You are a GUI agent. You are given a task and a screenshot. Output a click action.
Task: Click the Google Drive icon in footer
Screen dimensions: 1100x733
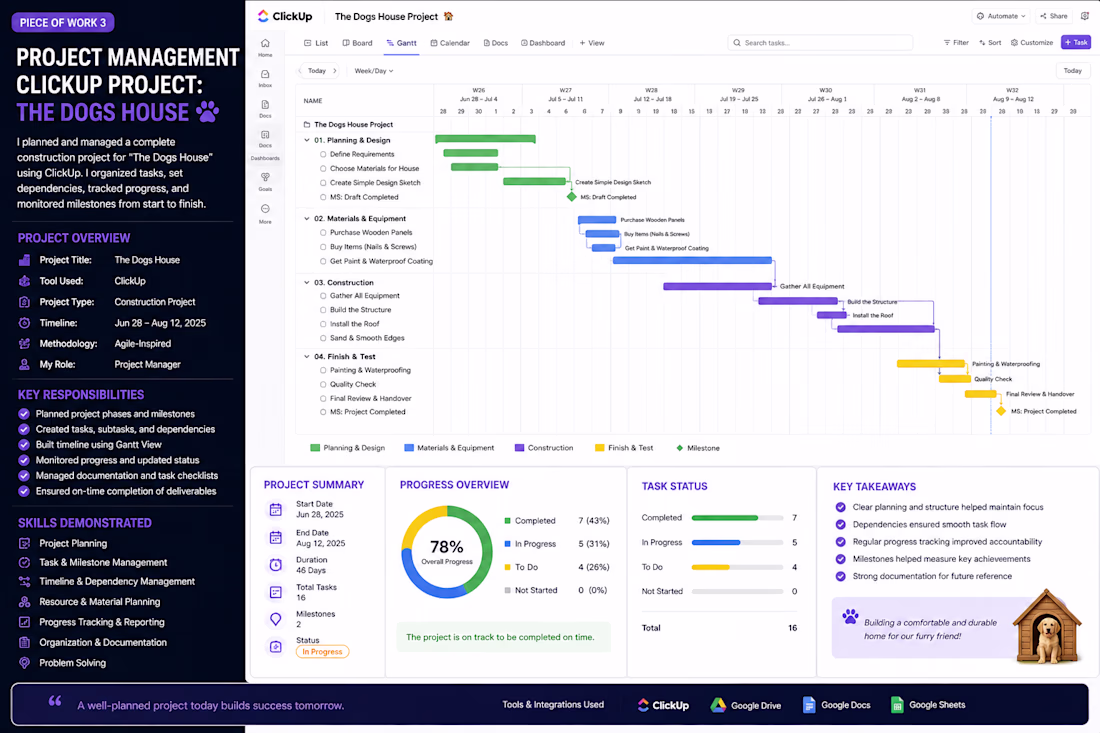click(718, 705)
